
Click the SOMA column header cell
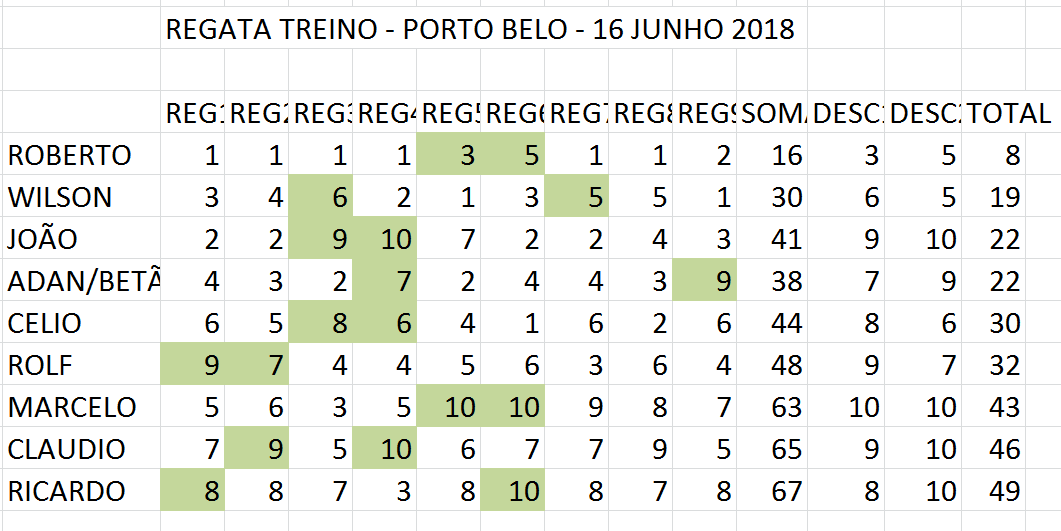[772, 114]
